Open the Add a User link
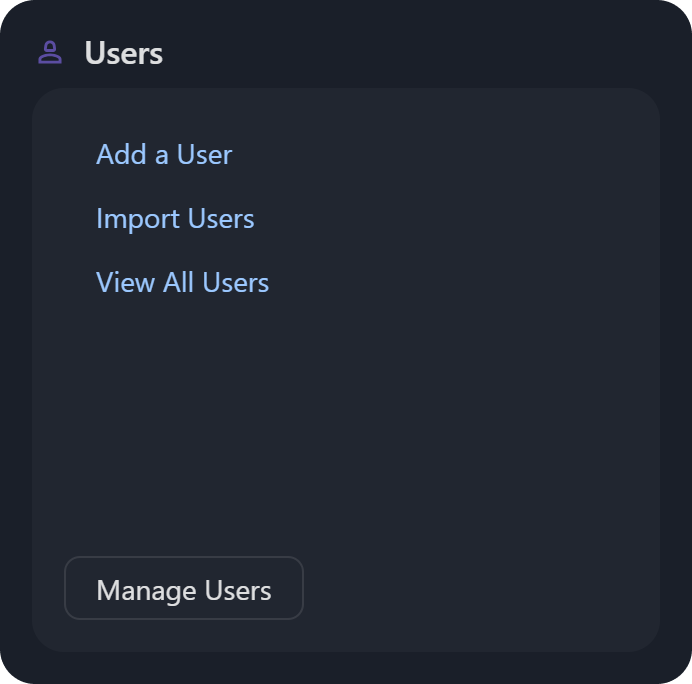The image size is (692, 684). [164, 155]
